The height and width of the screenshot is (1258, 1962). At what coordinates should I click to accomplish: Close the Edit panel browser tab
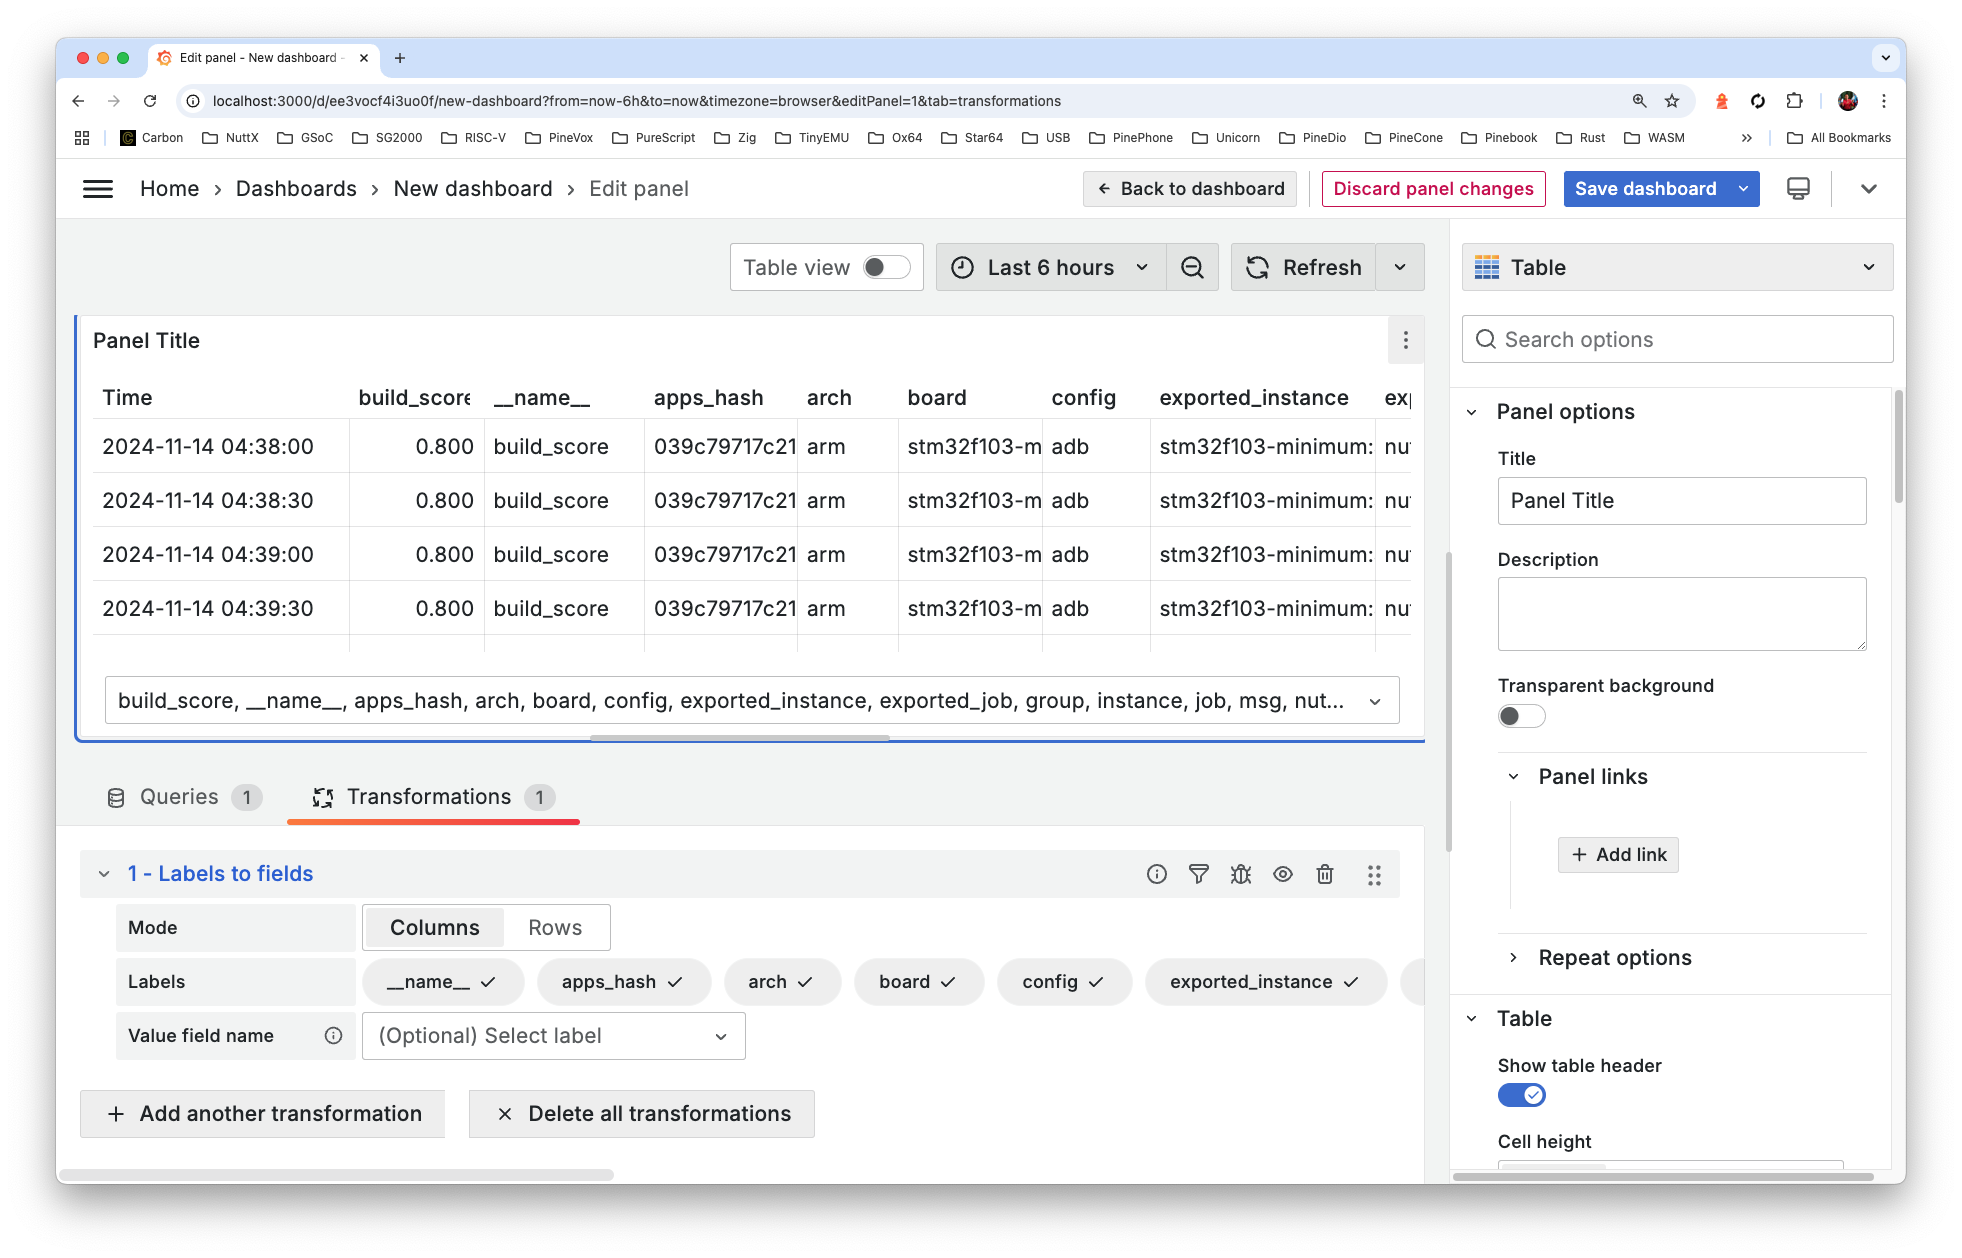click(364, 58)
